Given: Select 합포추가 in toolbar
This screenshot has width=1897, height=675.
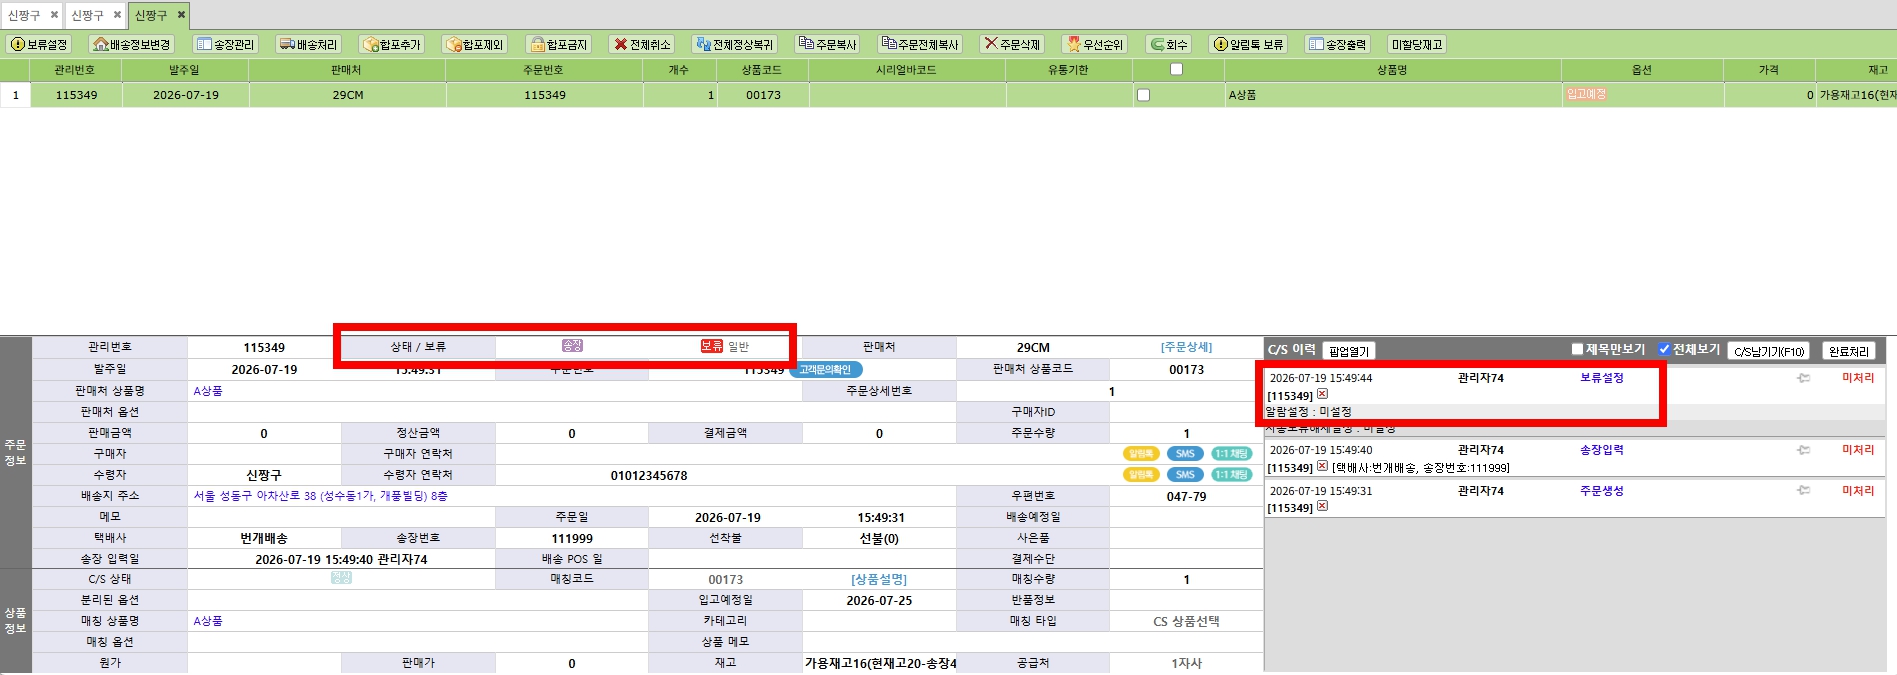Looking at the screenshot, I should (392, 44).
